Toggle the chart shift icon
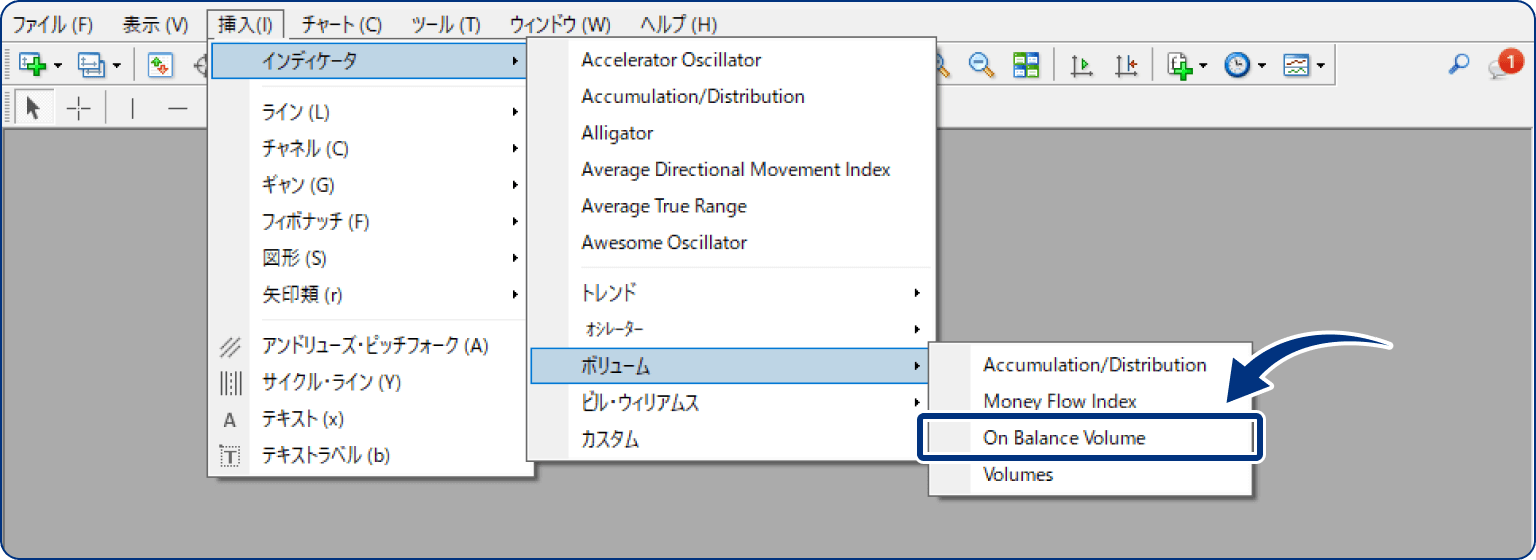The image size is (1536, 560). point(1127,66)
